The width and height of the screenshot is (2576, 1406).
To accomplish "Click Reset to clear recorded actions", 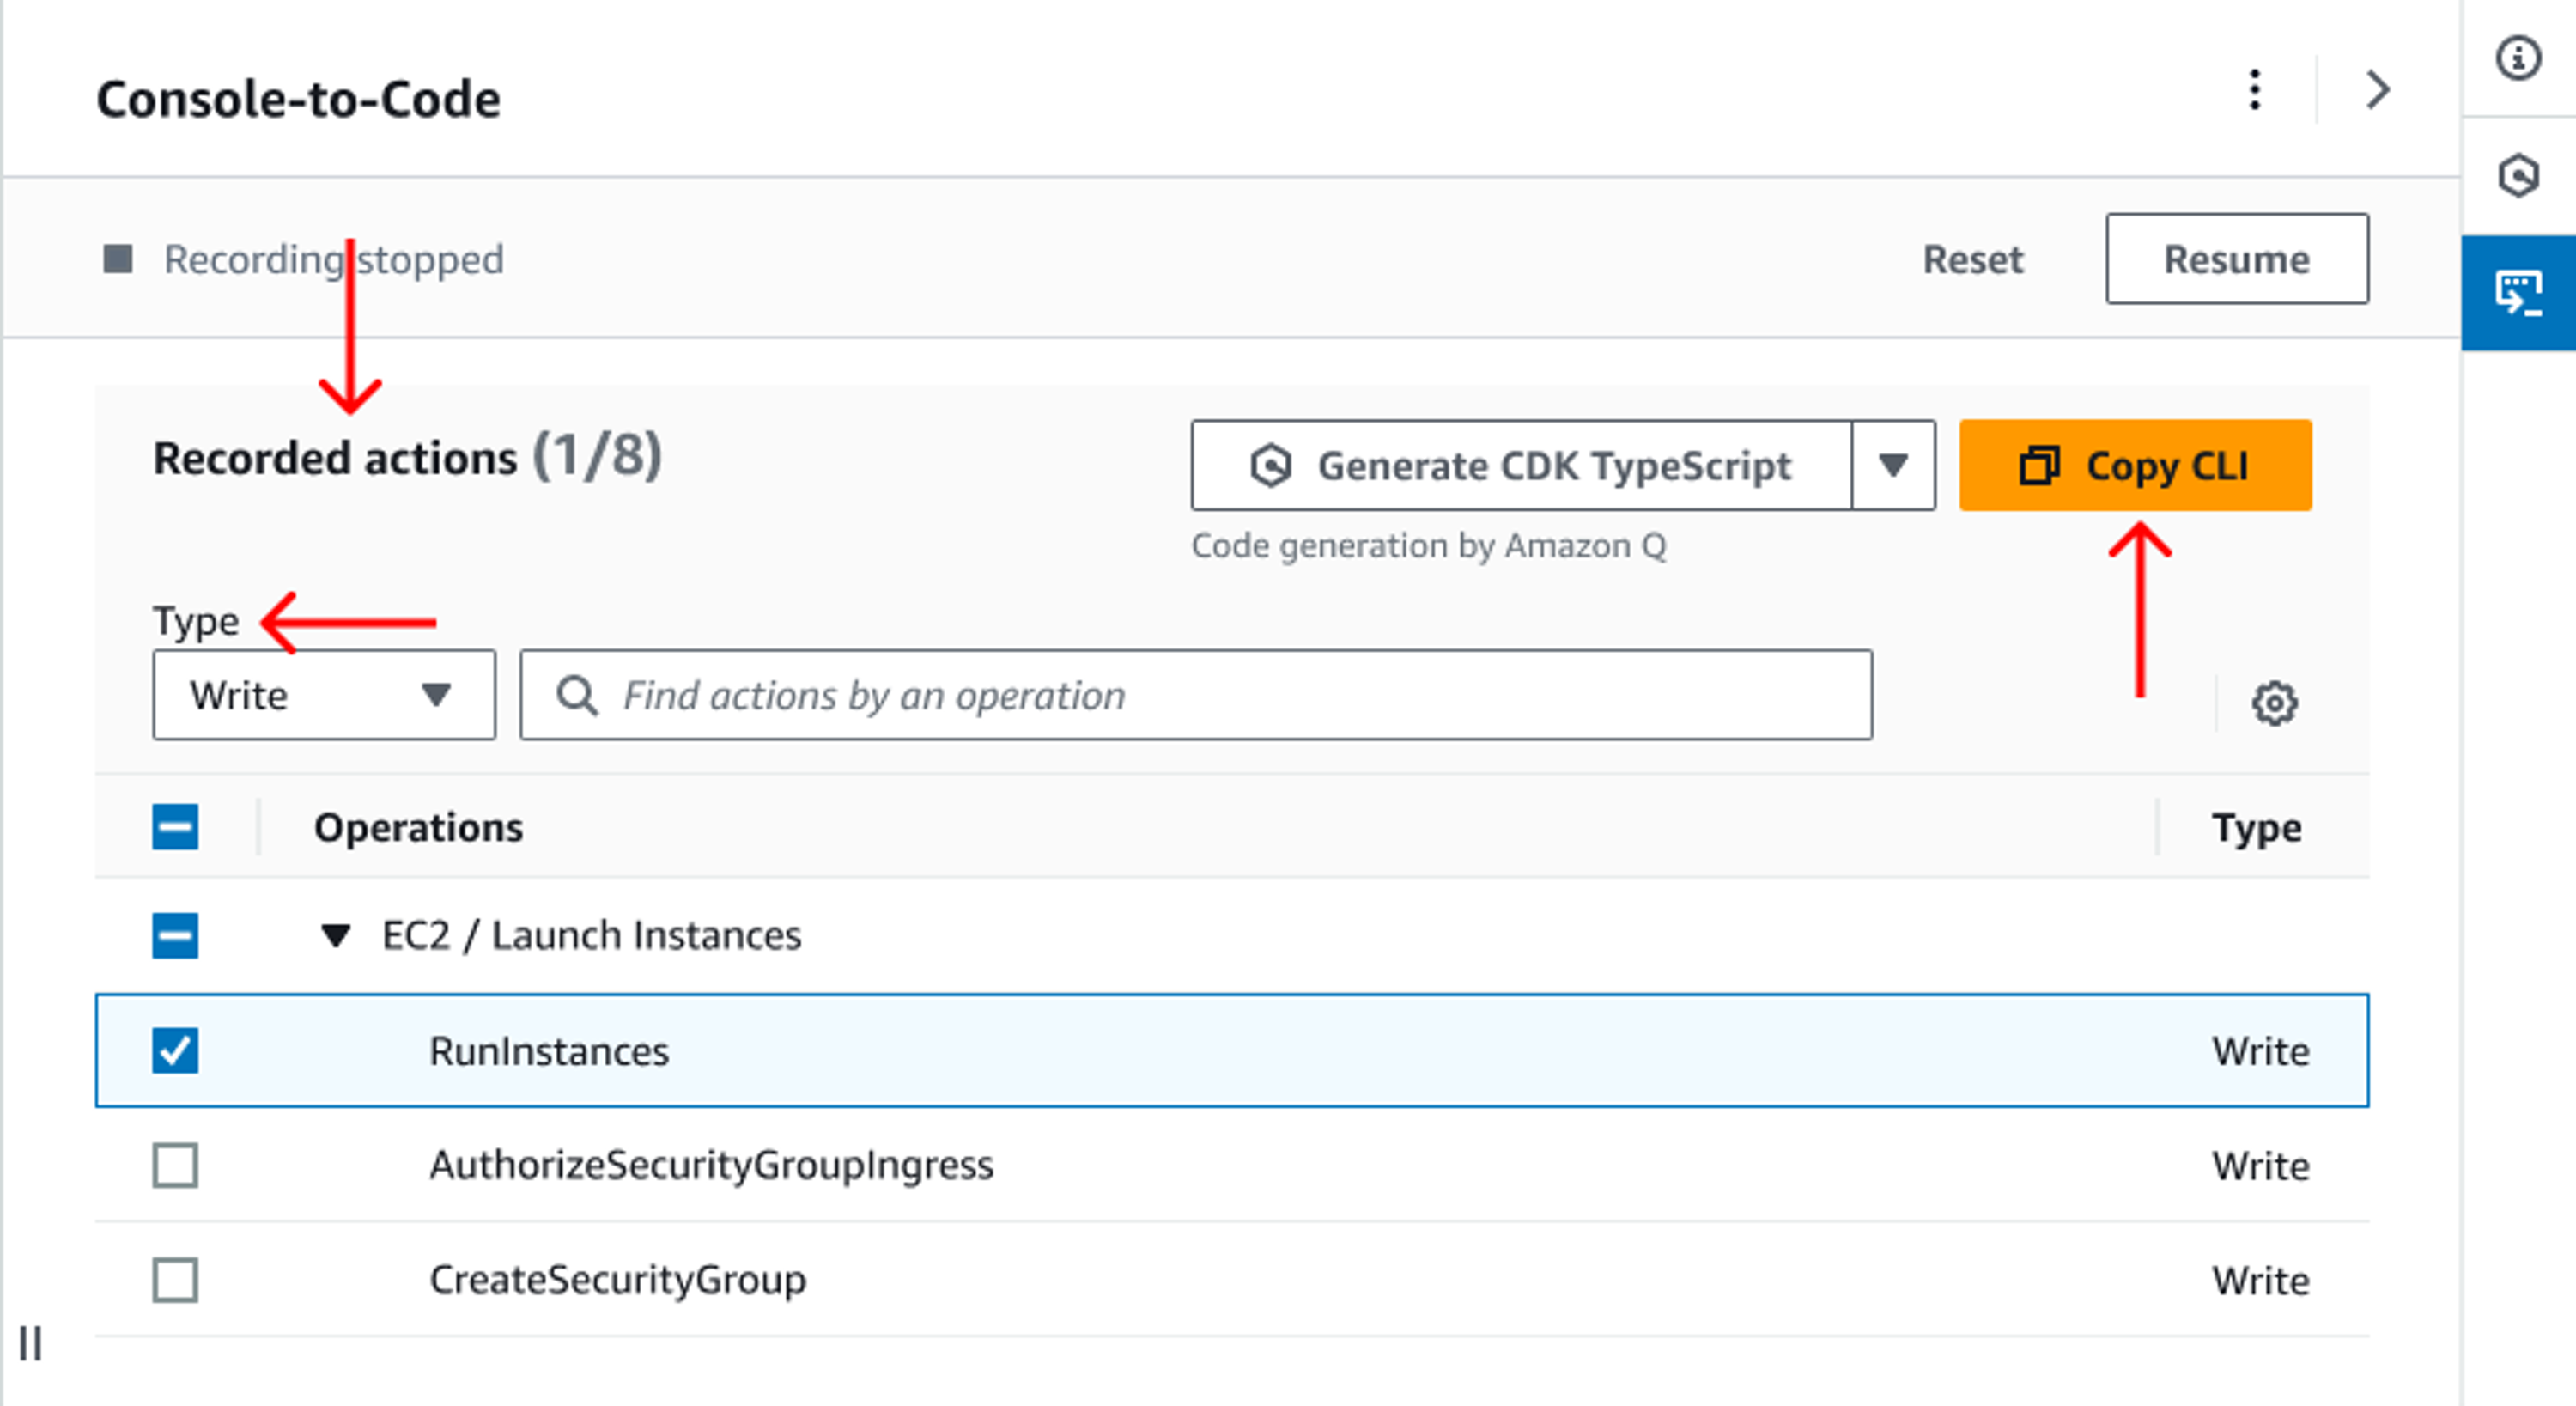I will point(1972,259).
